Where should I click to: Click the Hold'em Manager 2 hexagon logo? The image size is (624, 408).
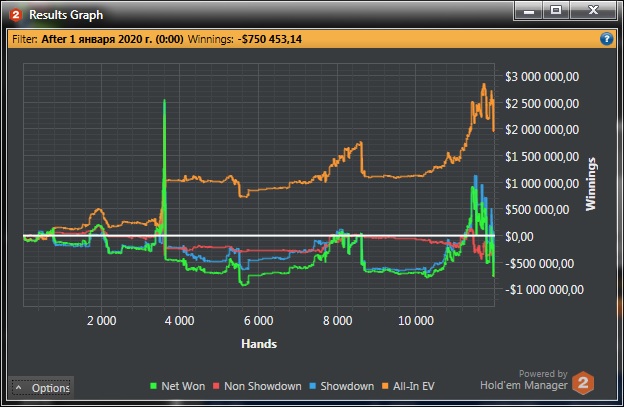click(583, 383)
